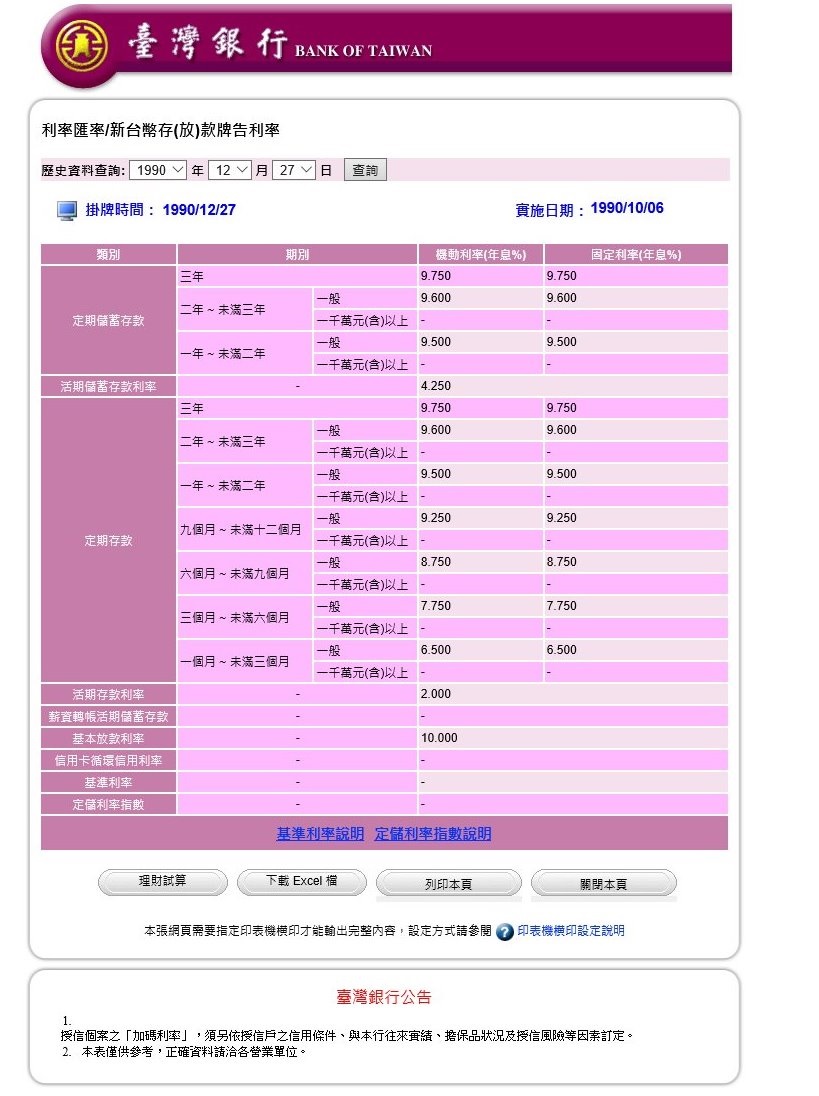Click the 理財試算 button

[x=162, y=881]
